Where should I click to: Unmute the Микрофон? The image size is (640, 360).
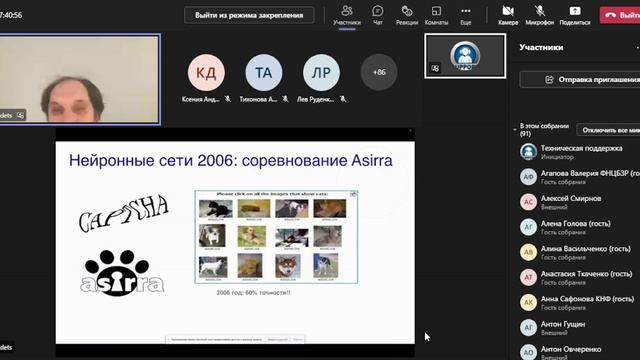[540, 16]
